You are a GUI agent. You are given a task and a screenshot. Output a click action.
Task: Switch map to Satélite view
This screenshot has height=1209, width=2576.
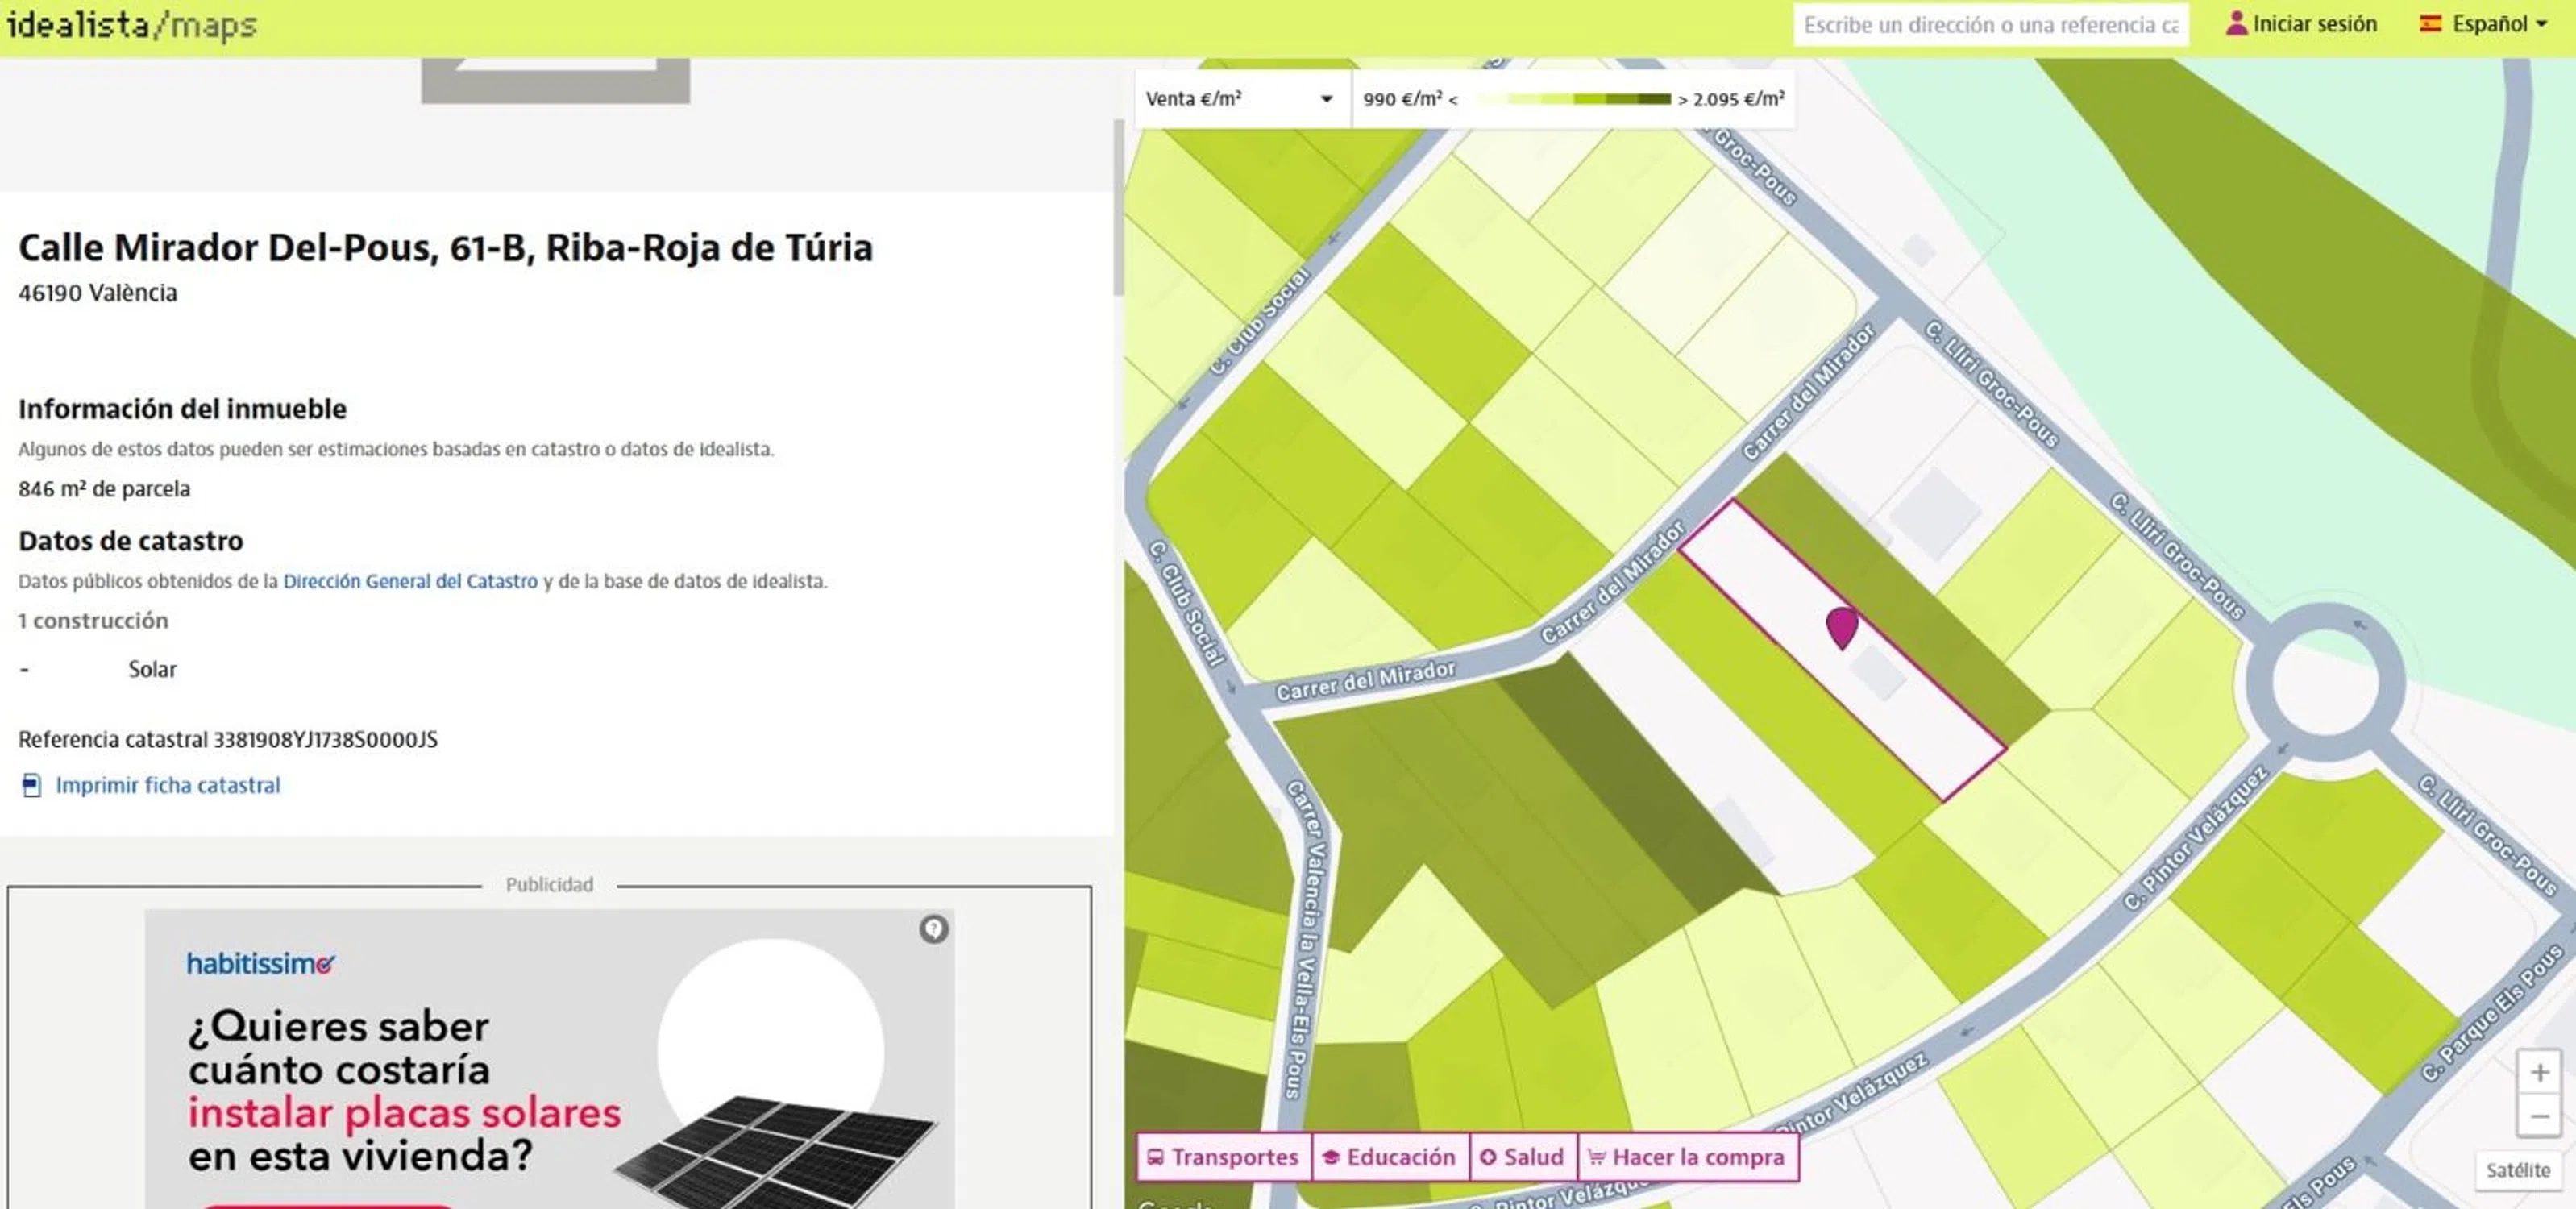2517,1170
